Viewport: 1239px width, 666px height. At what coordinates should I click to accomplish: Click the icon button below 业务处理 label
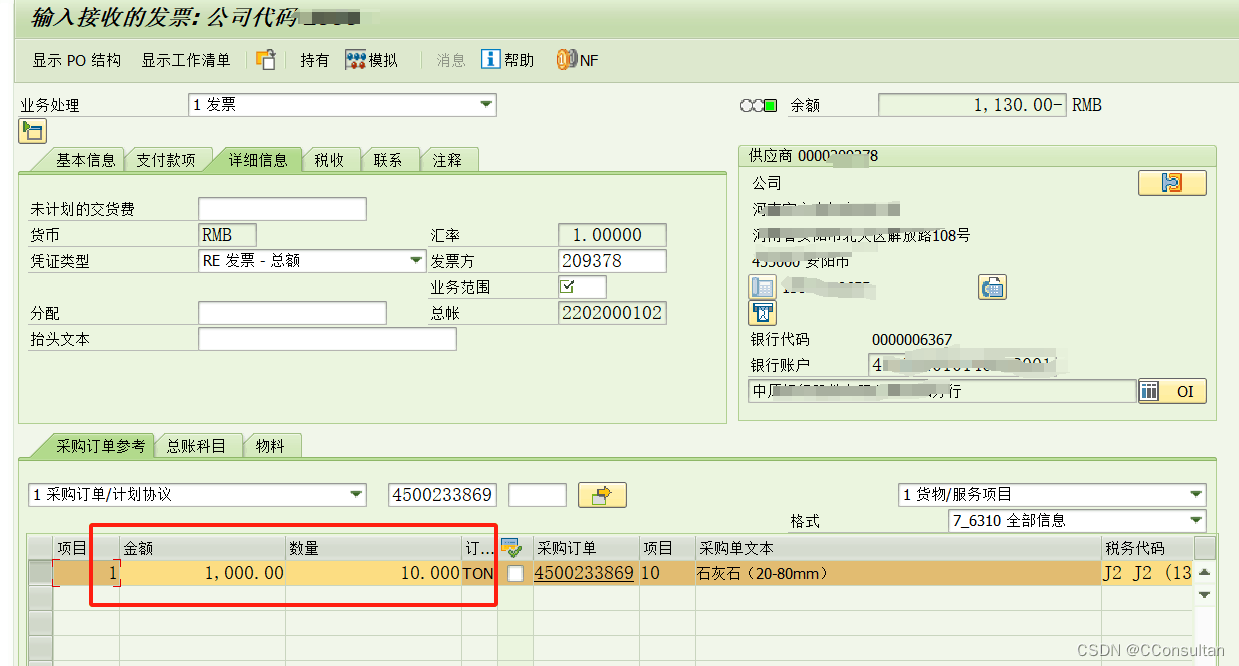[x=32, y=130]
